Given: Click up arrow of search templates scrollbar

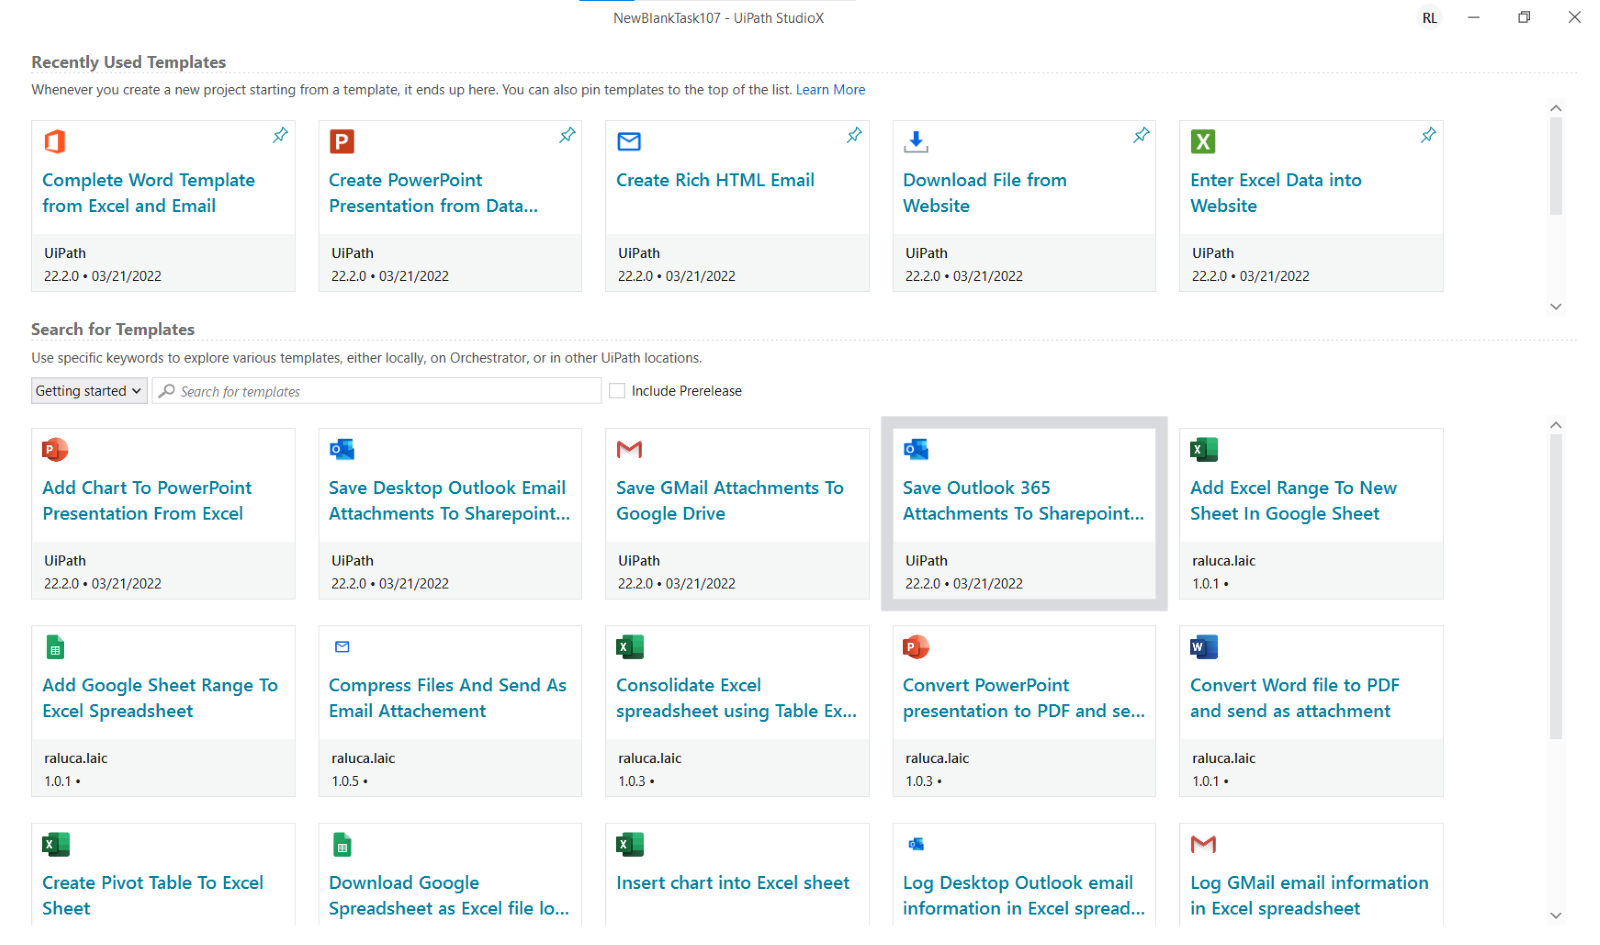Looking at the screenshot, I should [1555, 425].
